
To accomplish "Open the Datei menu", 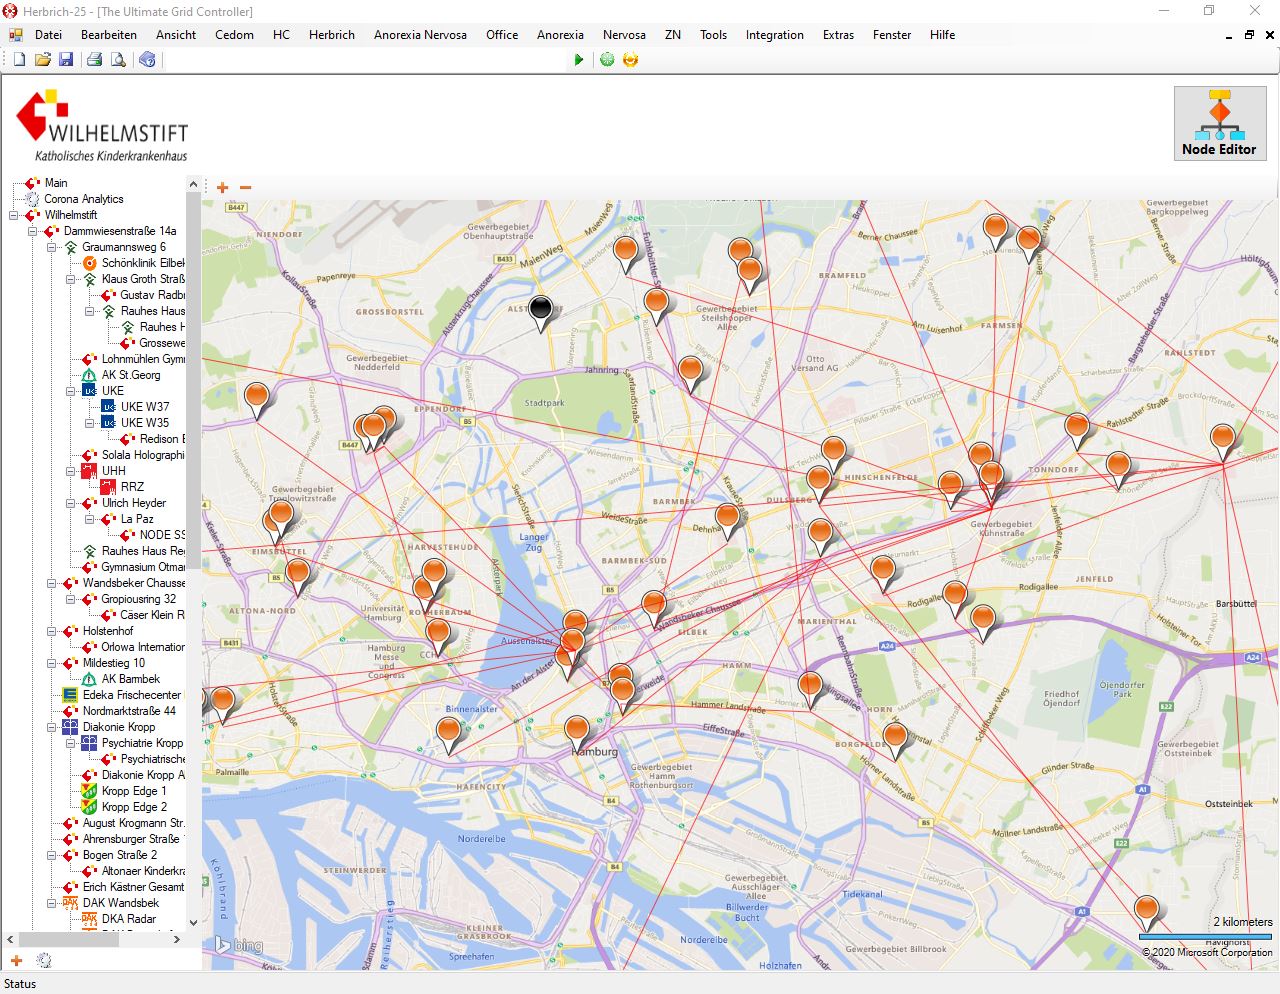I will tap(48, 35).
